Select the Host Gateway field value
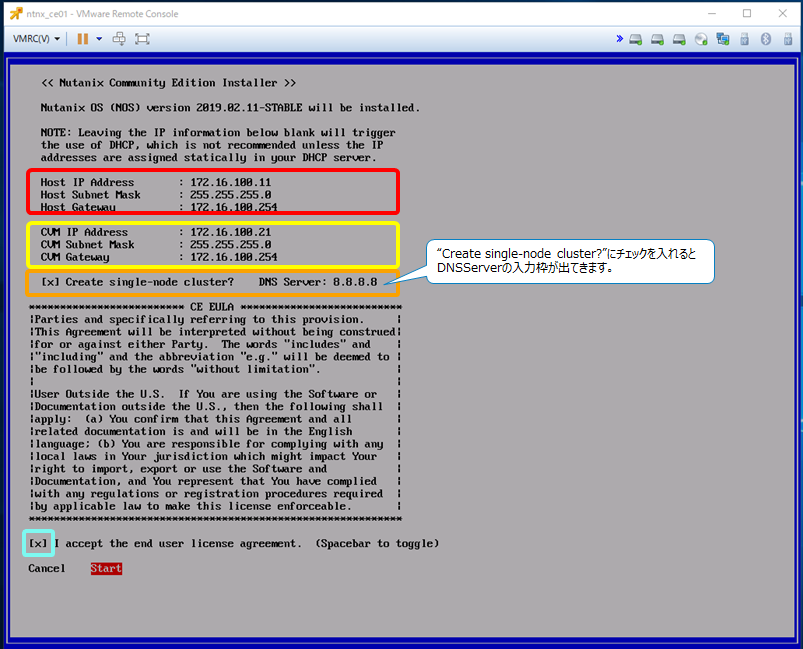Image resolution: width=803 pixels, height=649 pixels. (x=234, y=207)
